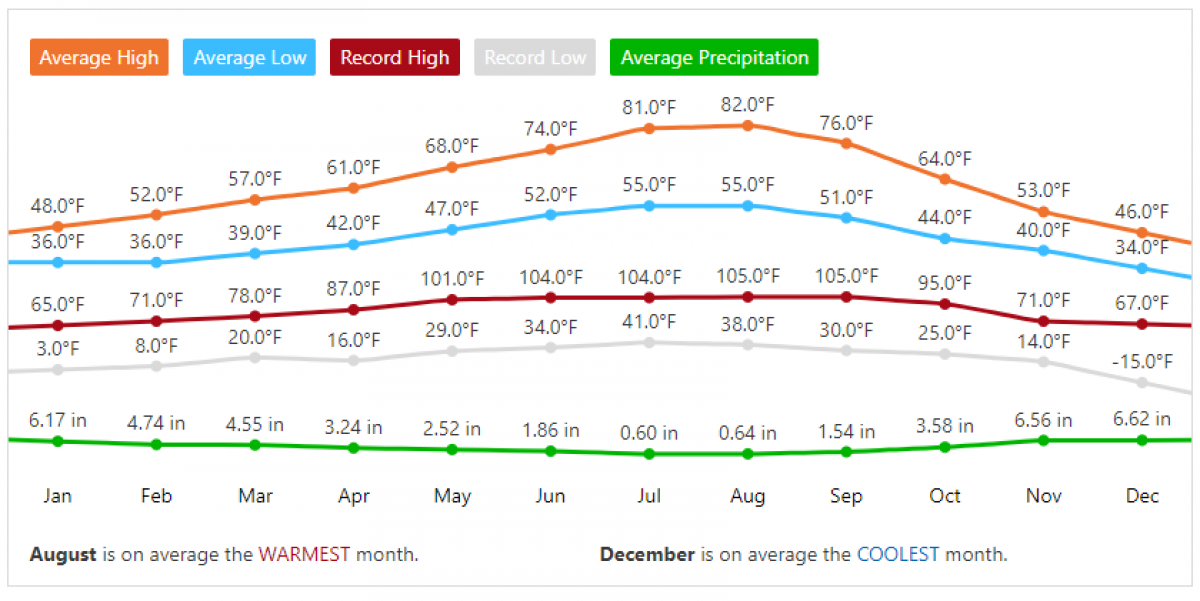Click the COOLEST text below the chart
The width and height of the screenshot is (1200, 601).
[898, 554]
